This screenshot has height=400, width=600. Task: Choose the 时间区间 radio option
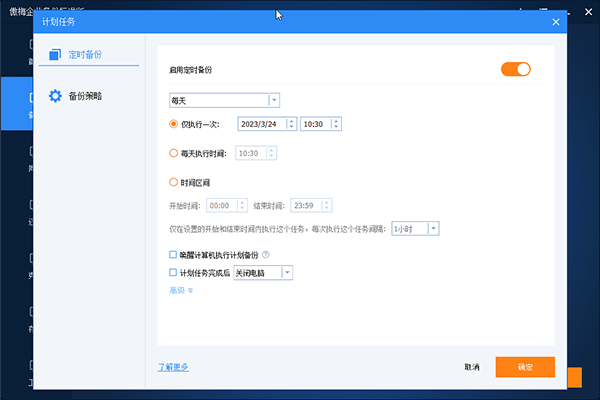click(174, 182)
